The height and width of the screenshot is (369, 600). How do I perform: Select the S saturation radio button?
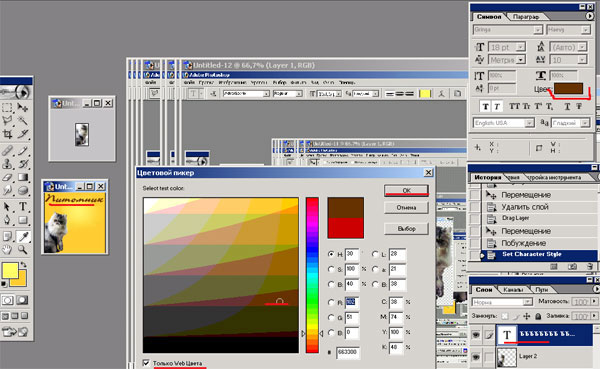coord(331,269)
